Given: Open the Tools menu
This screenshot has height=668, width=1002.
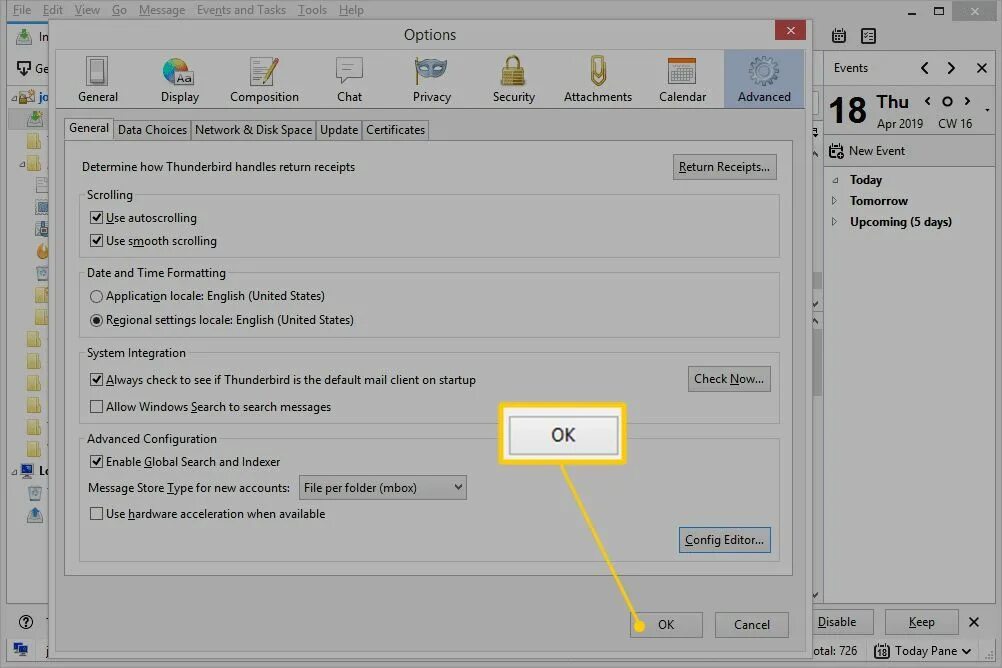Looking at the screenshot, I should click(312, 10).
